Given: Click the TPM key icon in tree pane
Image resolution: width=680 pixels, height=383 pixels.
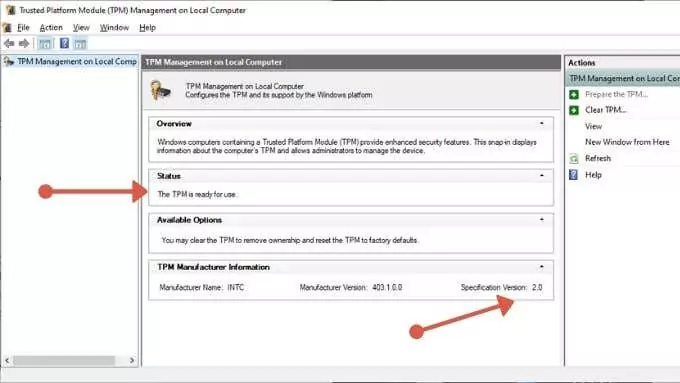Looking at the screenshot, I should tap(9, 62).
